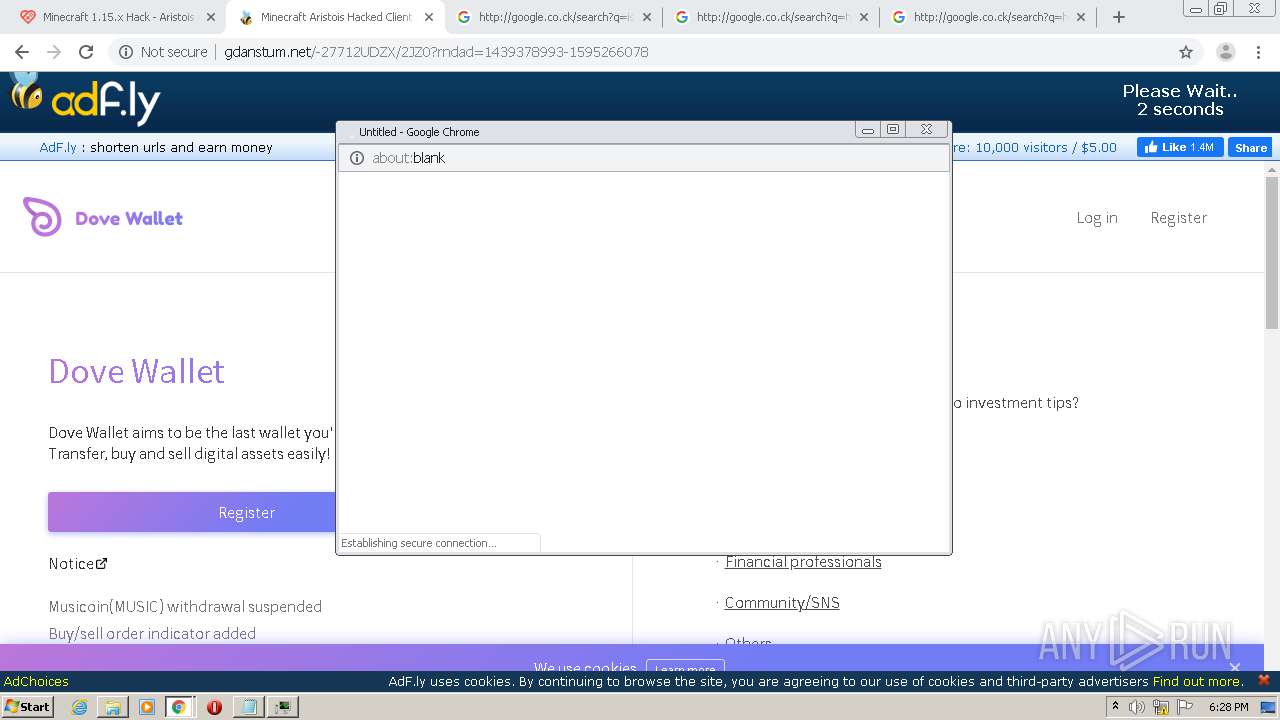Open the Community/SNS link

tap(782, 603)
